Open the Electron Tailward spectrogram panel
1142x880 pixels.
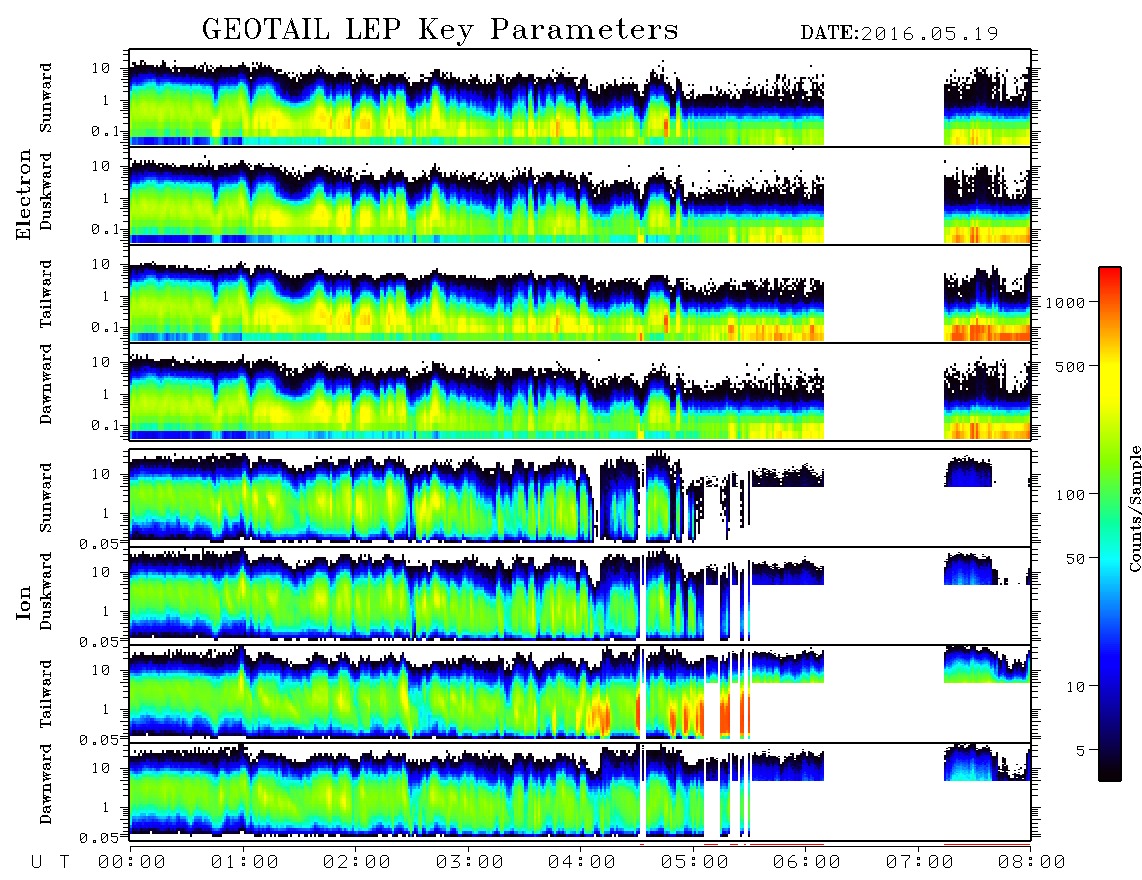tap(580, 294)
